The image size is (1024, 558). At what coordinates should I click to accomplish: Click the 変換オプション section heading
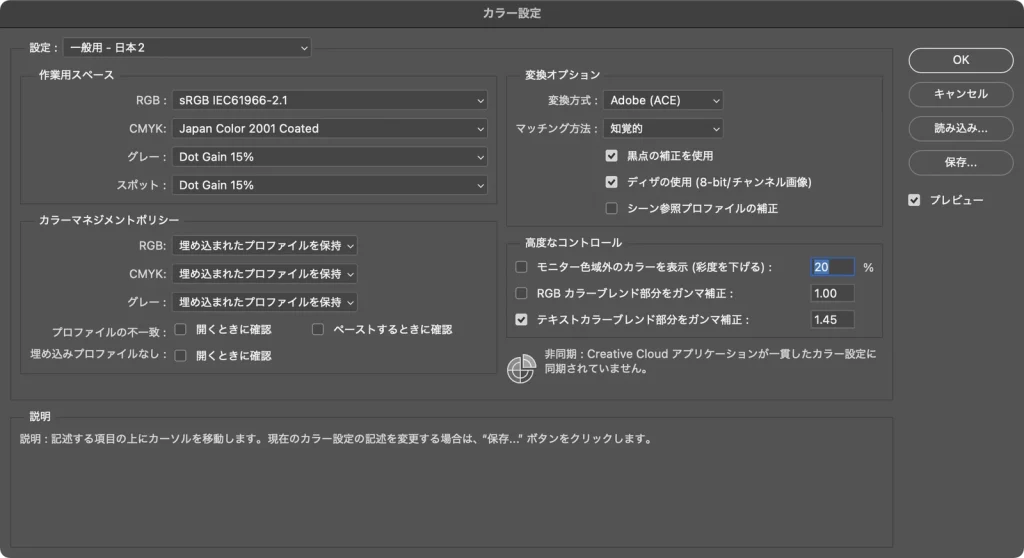click(x=562, y=75)
